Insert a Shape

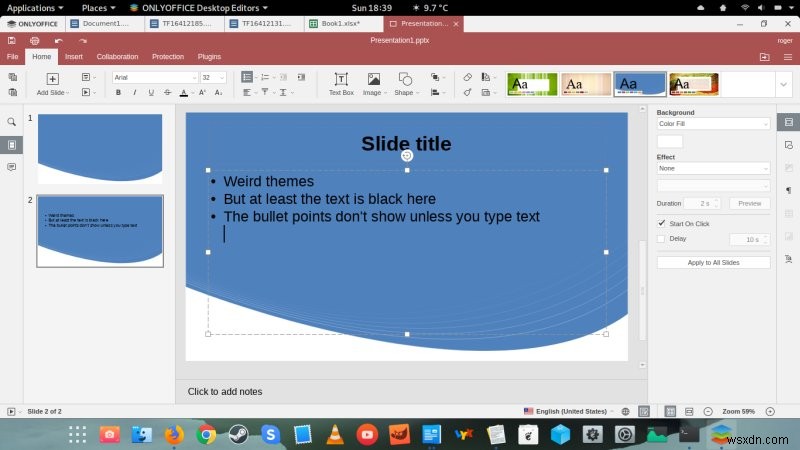[406, 84]
